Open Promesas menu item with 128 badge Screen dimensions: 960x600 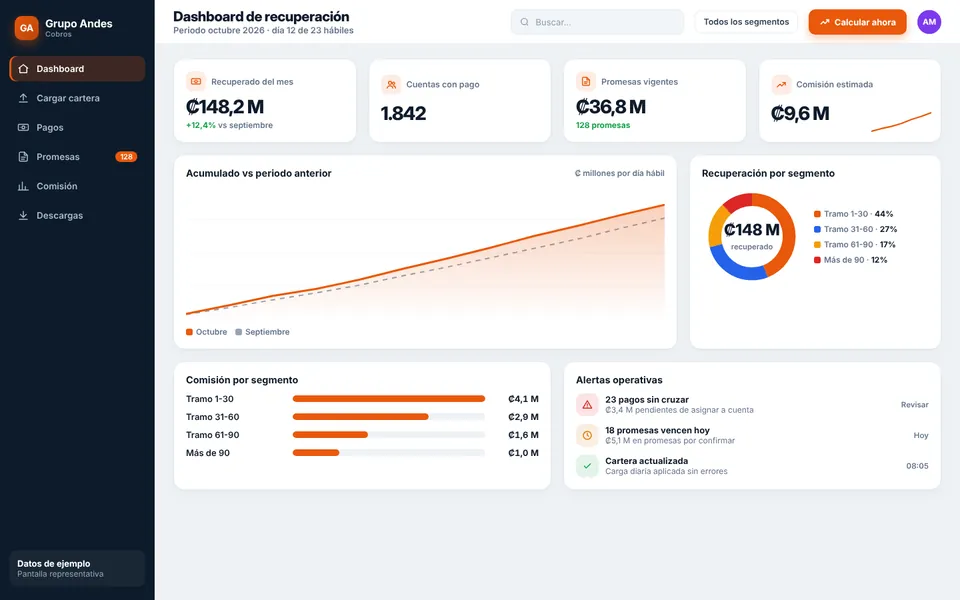(77, 157)
